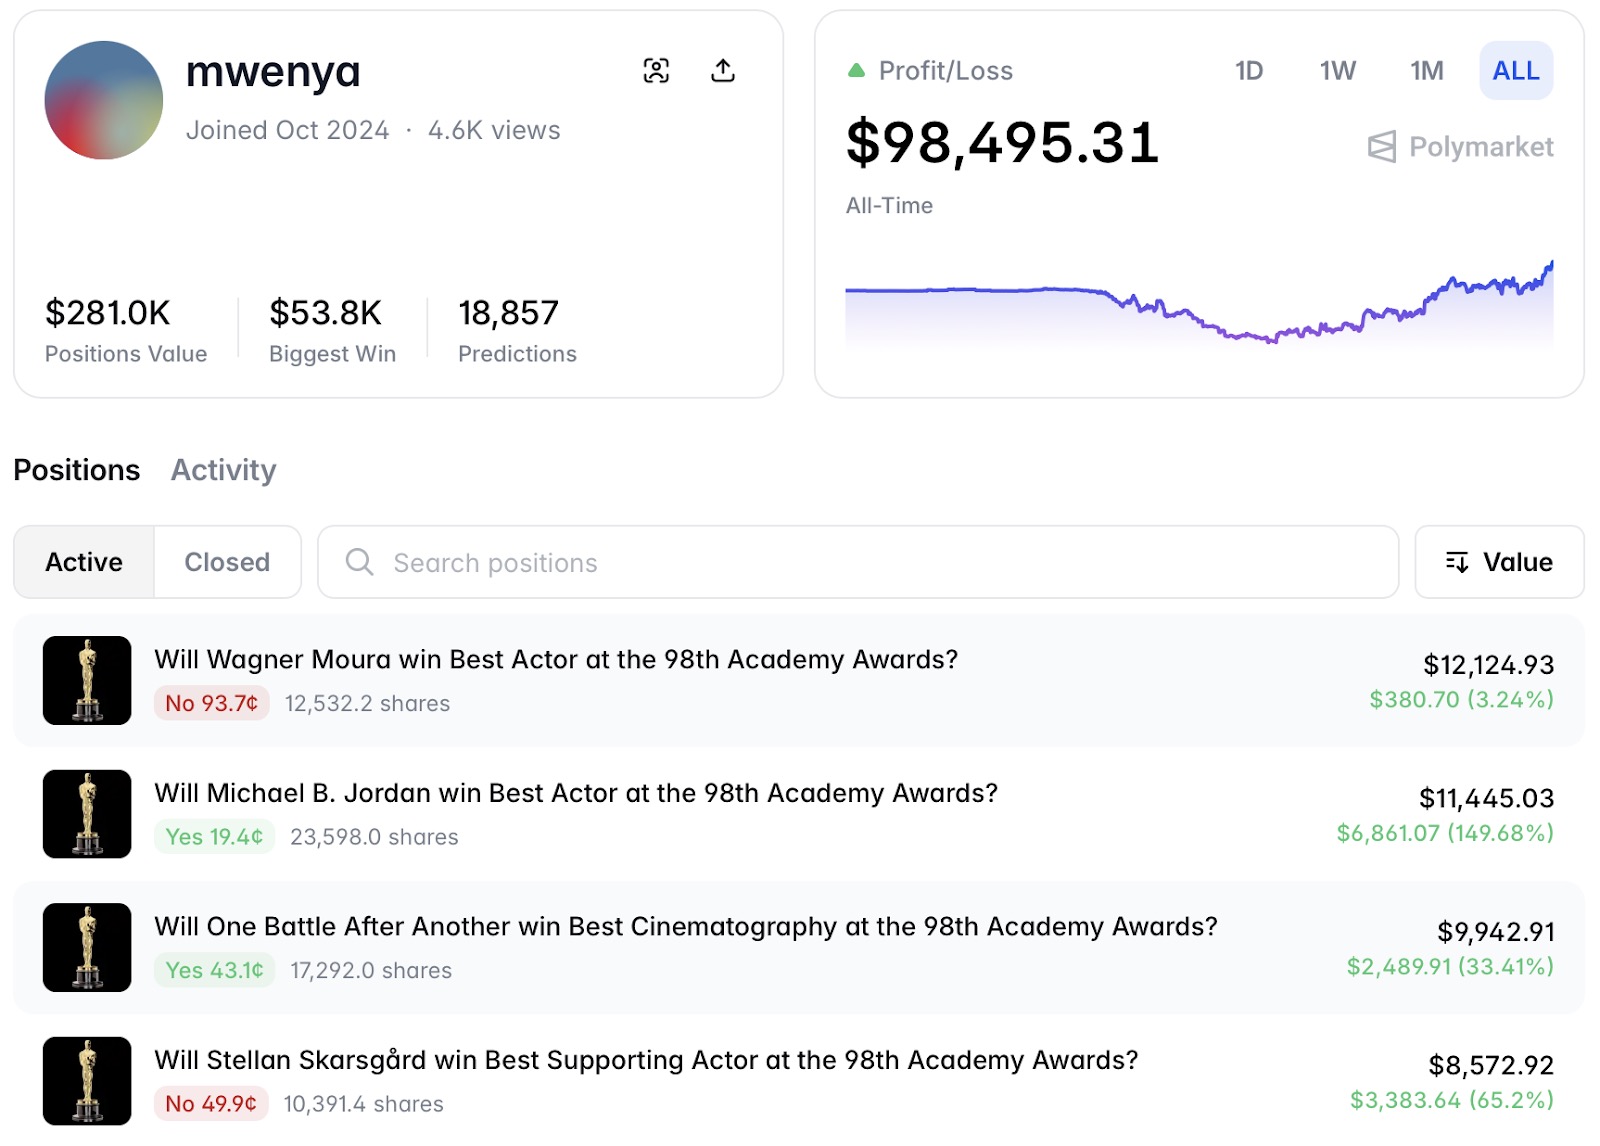The image size is (1600, 1146).
Task: Click the profile scan/QR icon
Action: pos(656,71)
